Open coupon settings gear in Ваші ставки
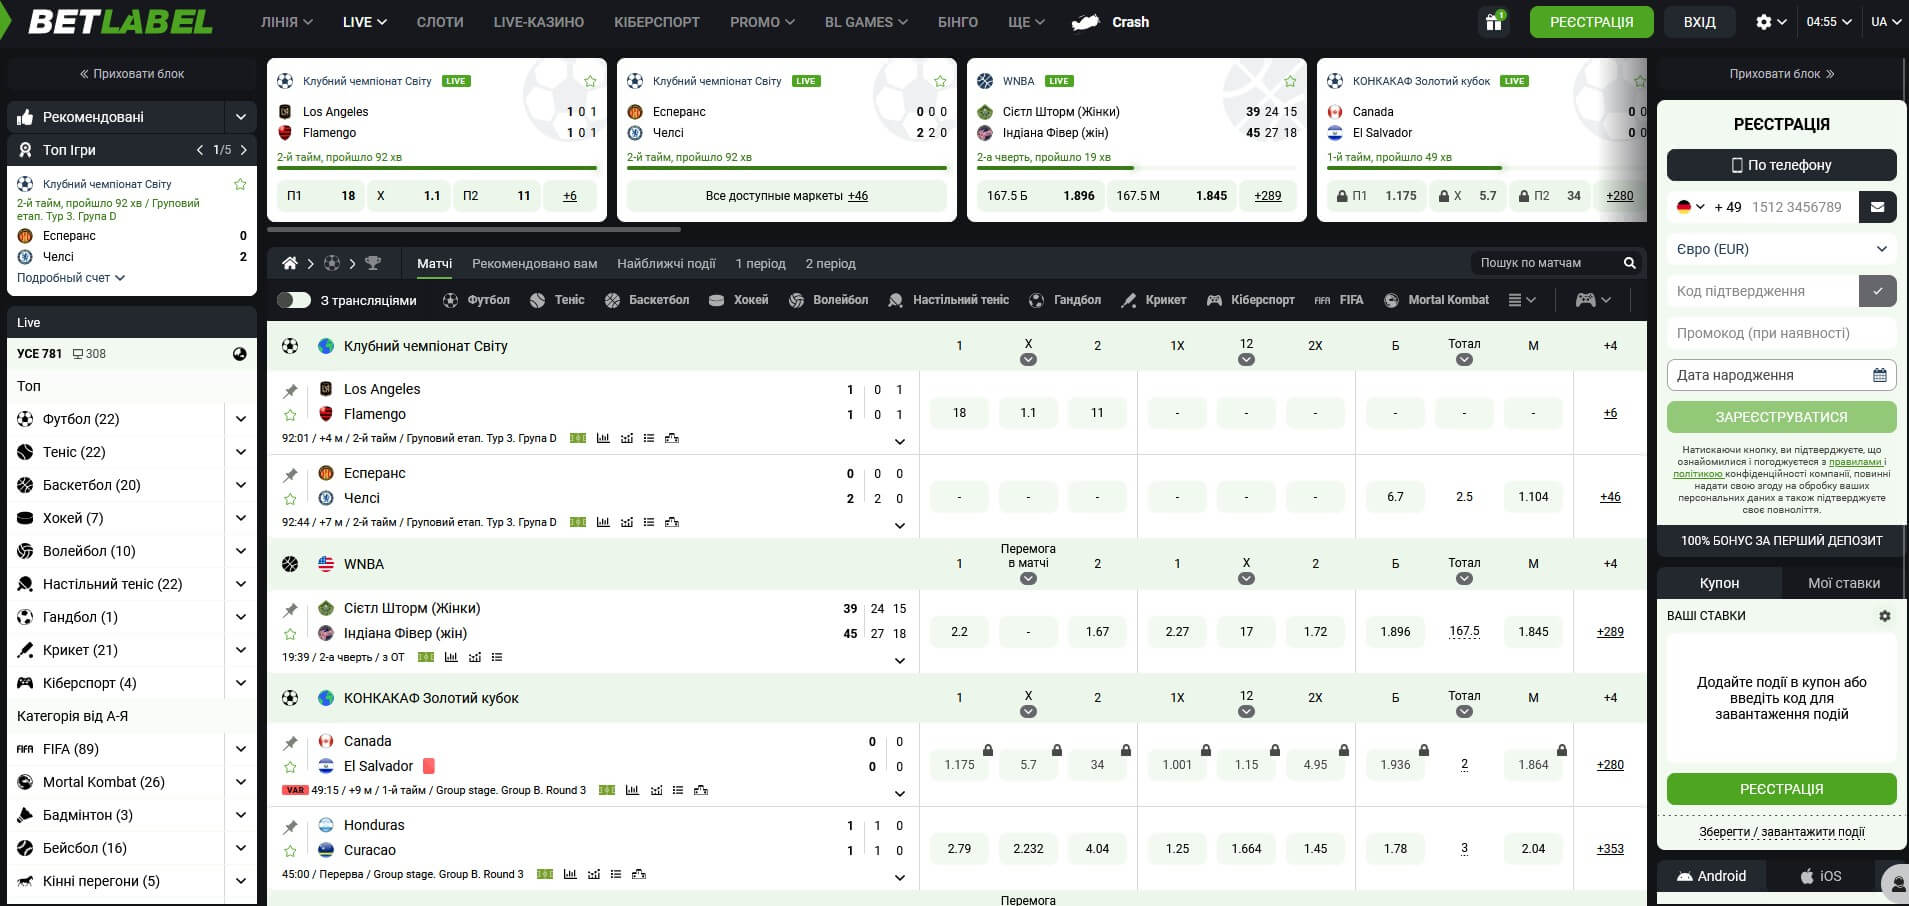 [1885, 616]
